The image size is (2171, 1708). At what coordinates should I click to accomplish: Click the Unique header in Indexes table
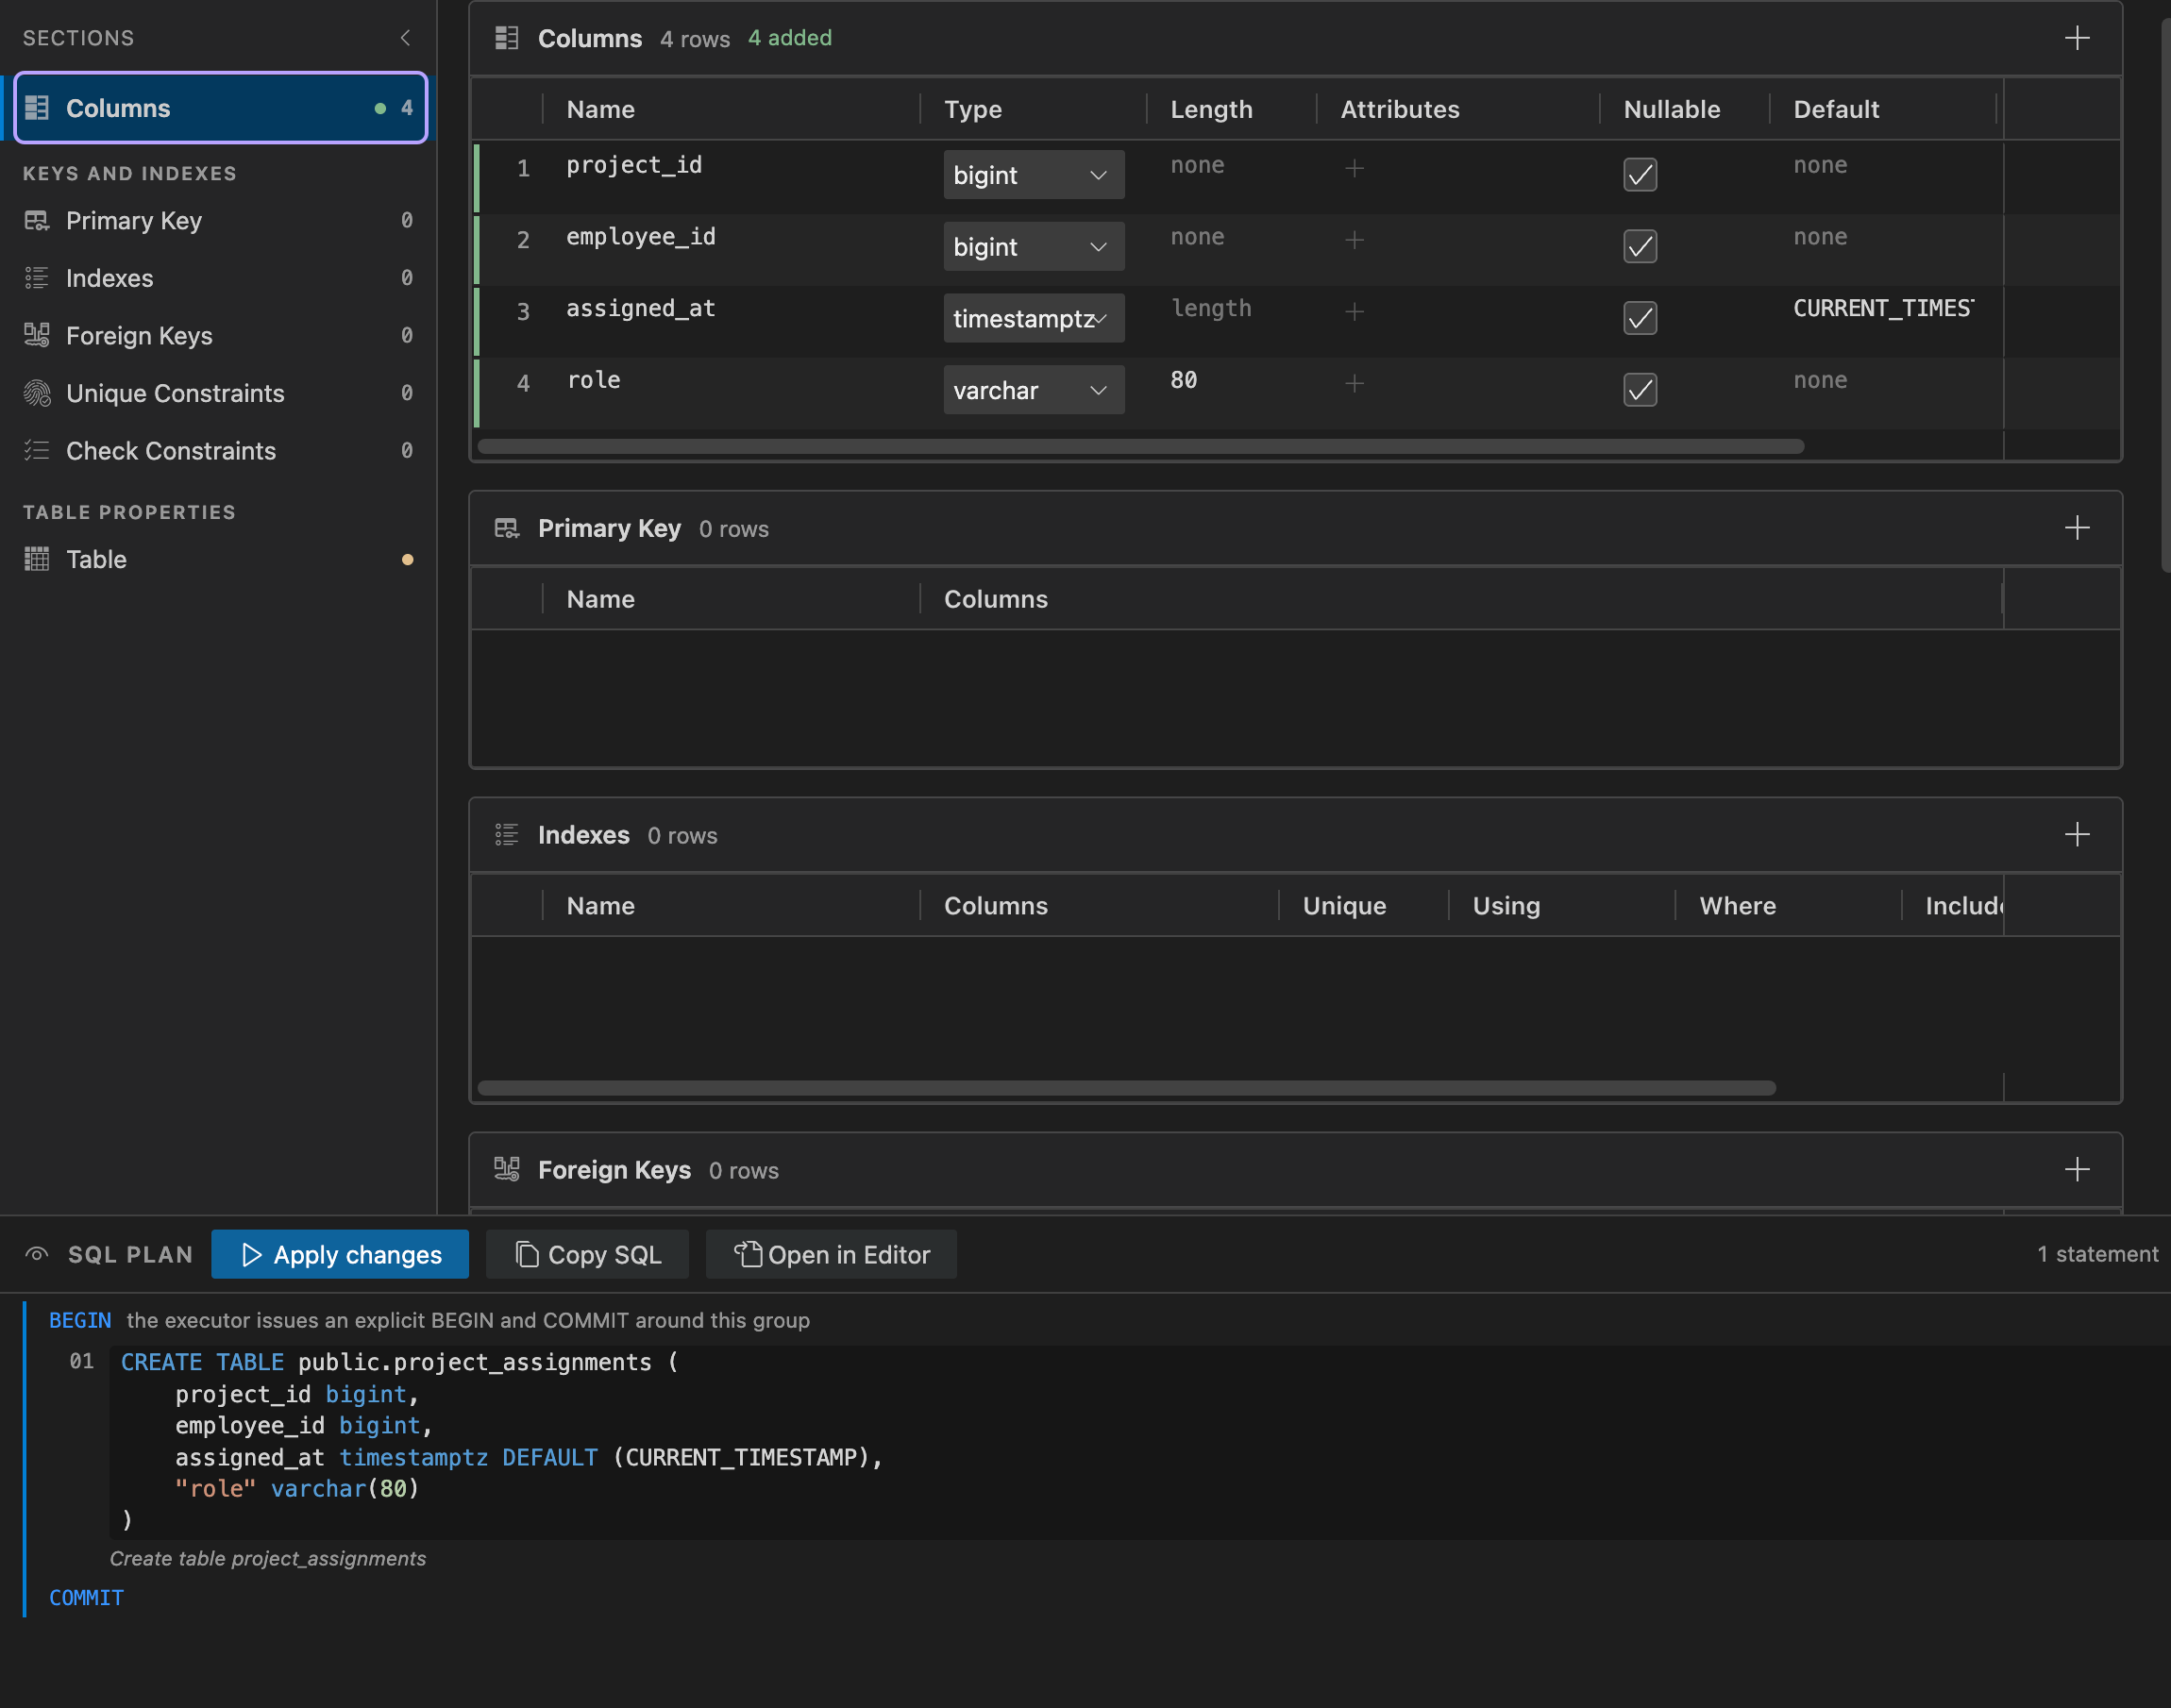(x=1344, y=906)
